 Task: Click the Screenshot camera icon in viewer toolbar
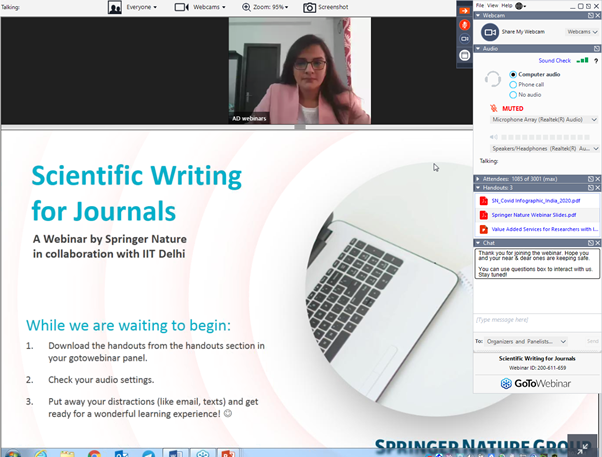309,7
